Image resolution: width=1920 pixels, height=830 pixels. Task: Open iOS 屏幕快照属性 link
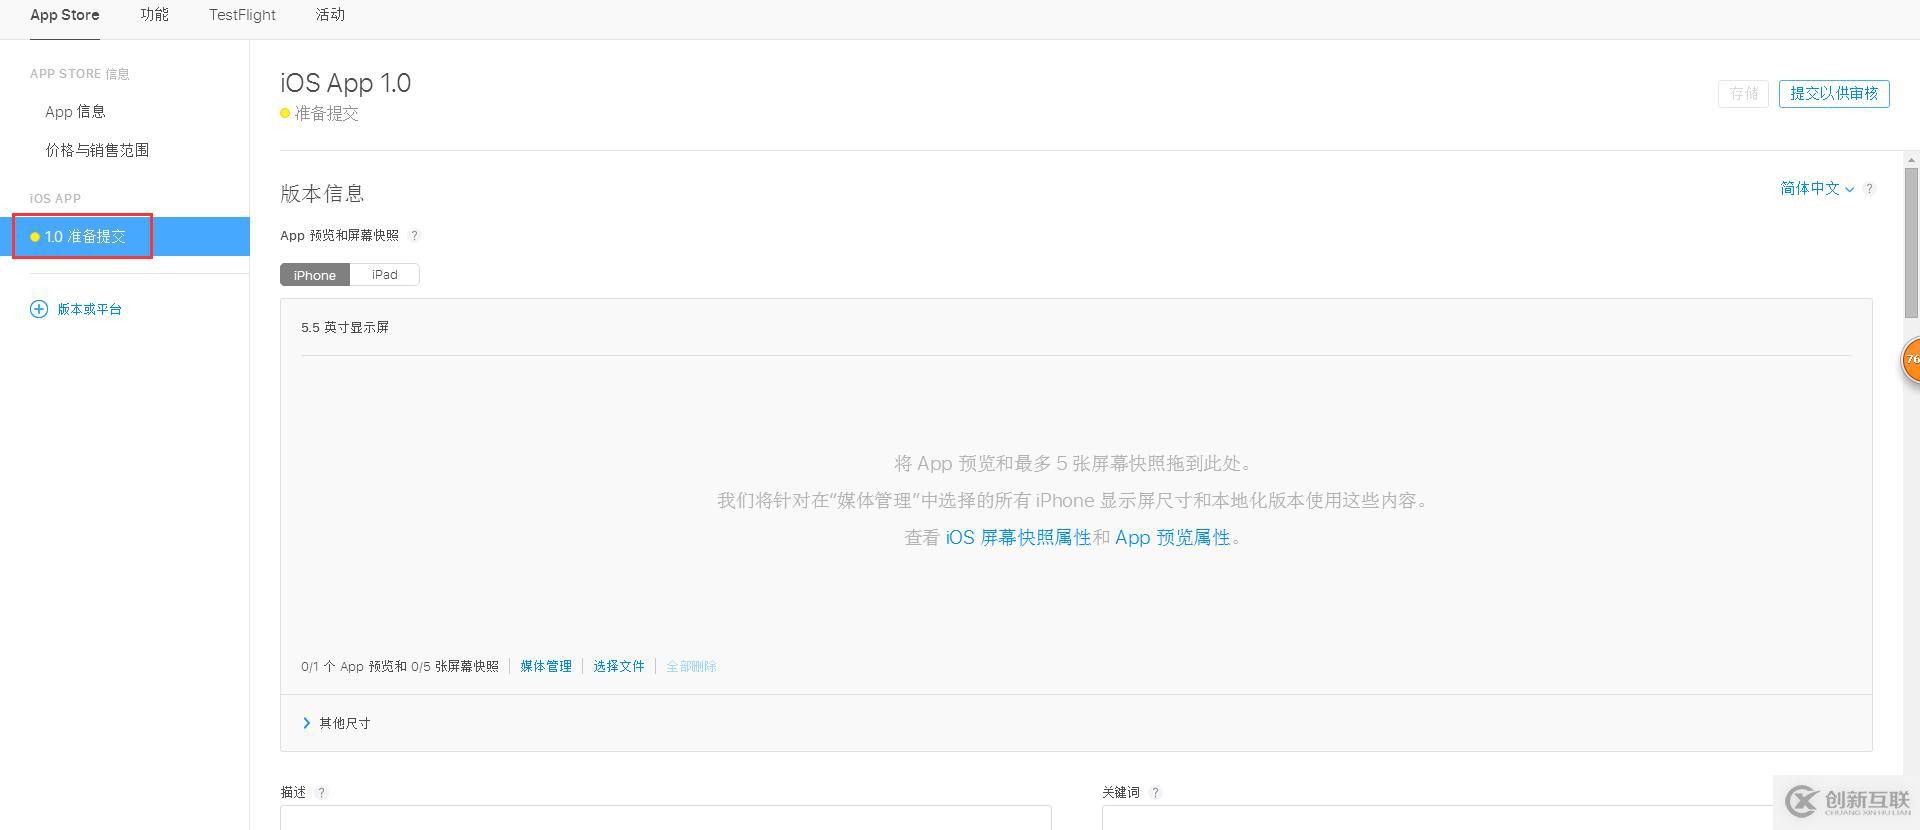tap(1018, 538)
